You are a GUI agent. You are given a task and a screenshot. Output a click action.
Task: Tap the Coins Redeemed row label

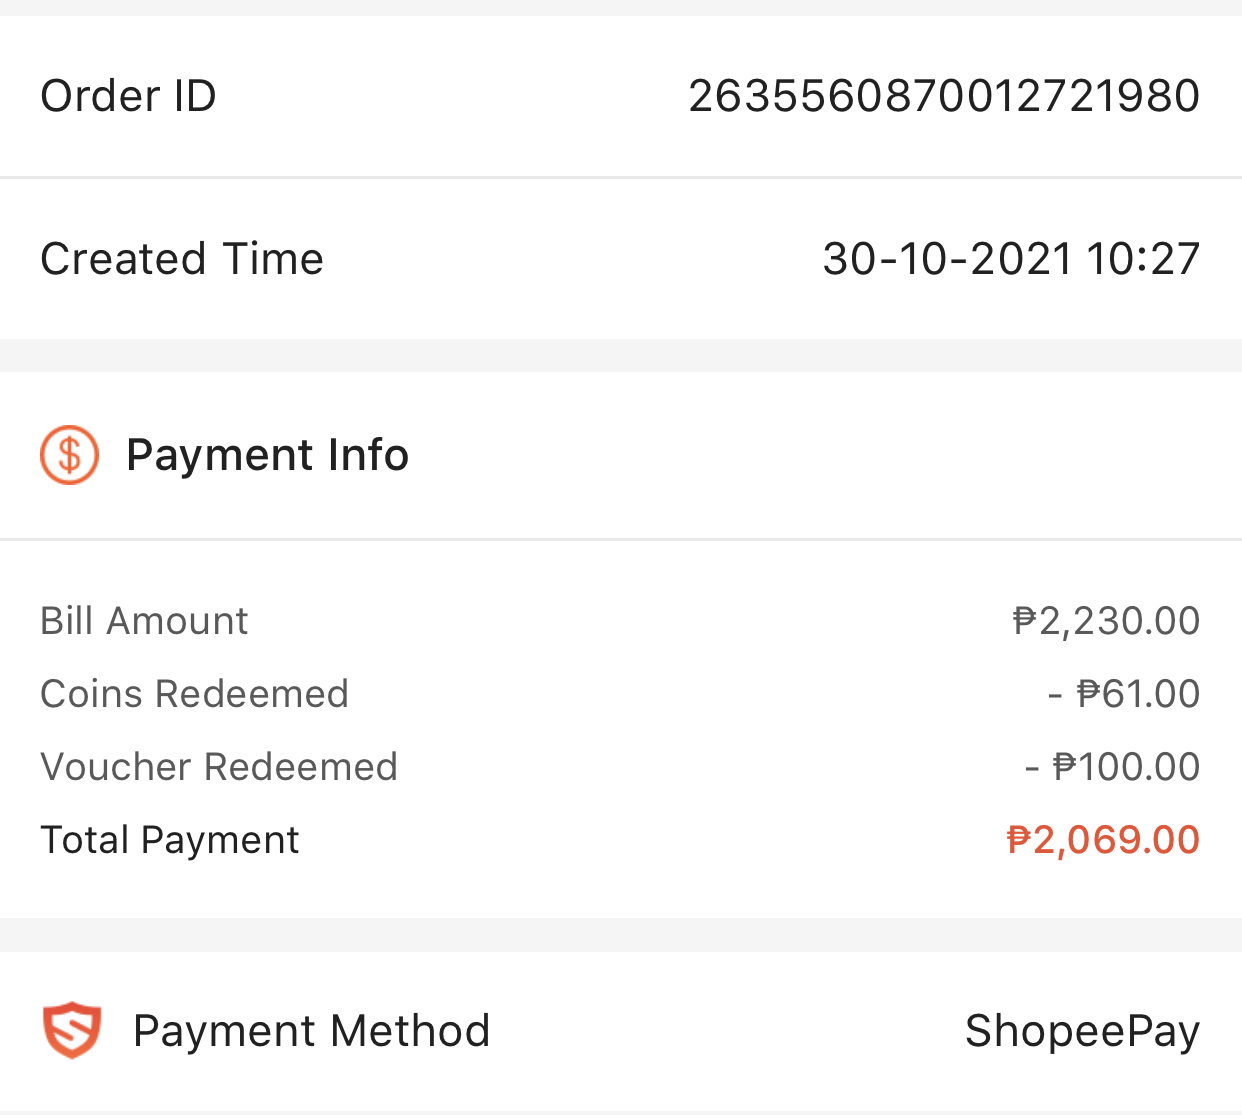click(x=194, y=694)
